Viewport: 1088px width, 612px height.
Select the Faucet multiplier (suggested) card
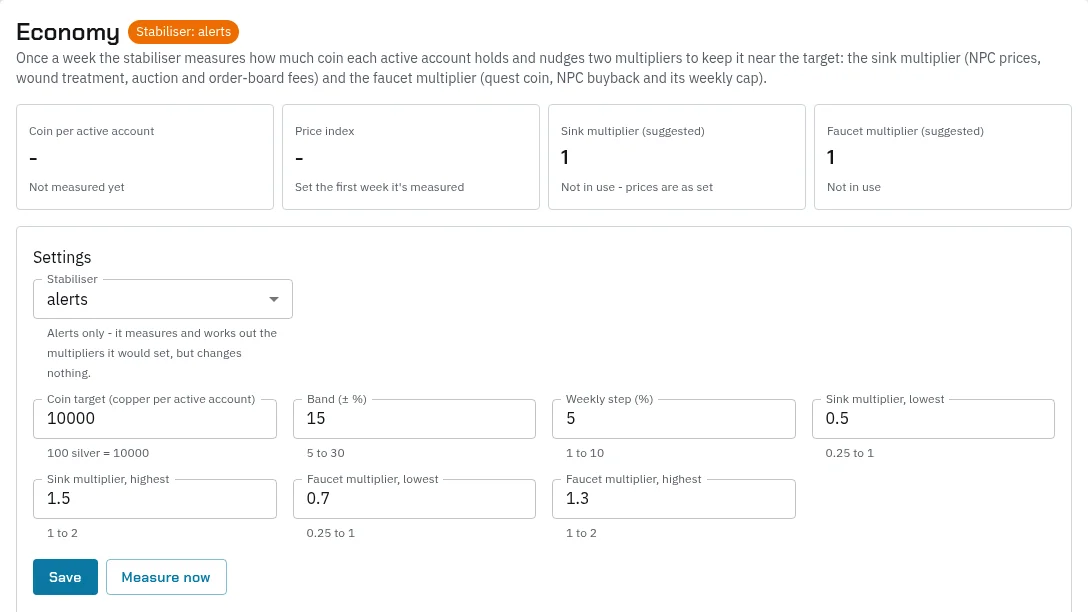(943, 157)
